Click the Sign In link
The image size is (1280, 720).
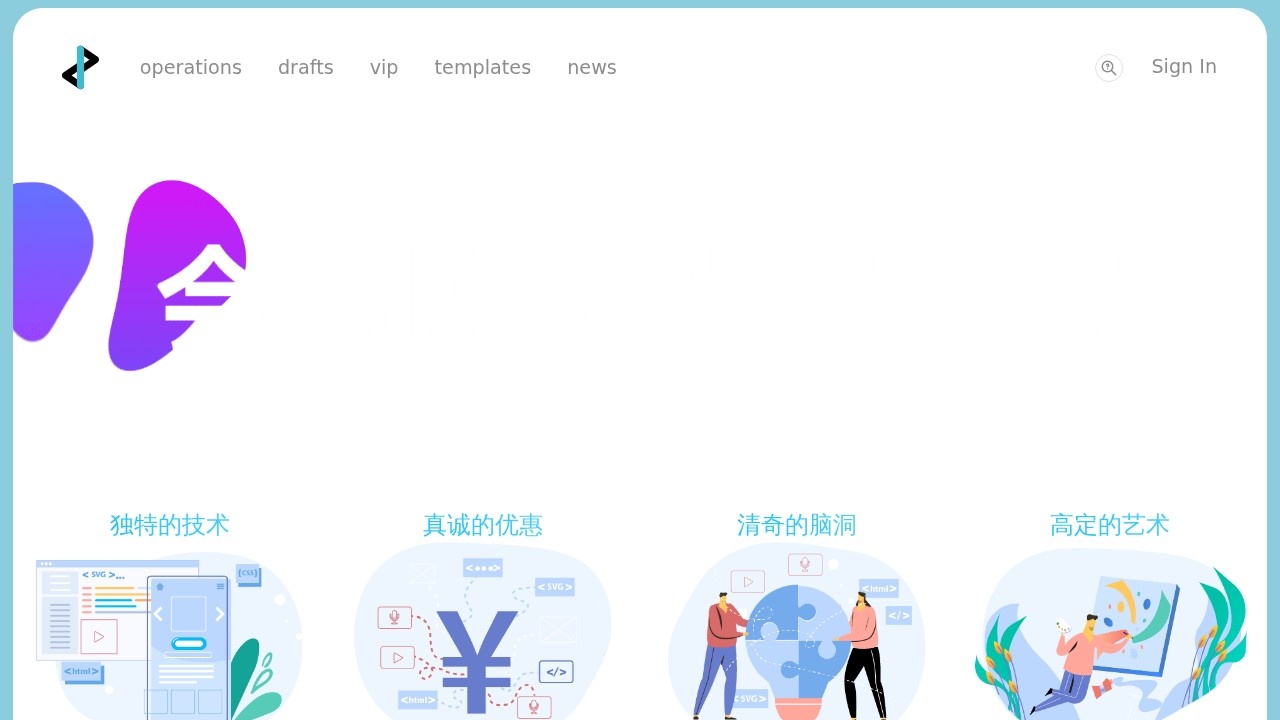click(x=1183, y=66)
